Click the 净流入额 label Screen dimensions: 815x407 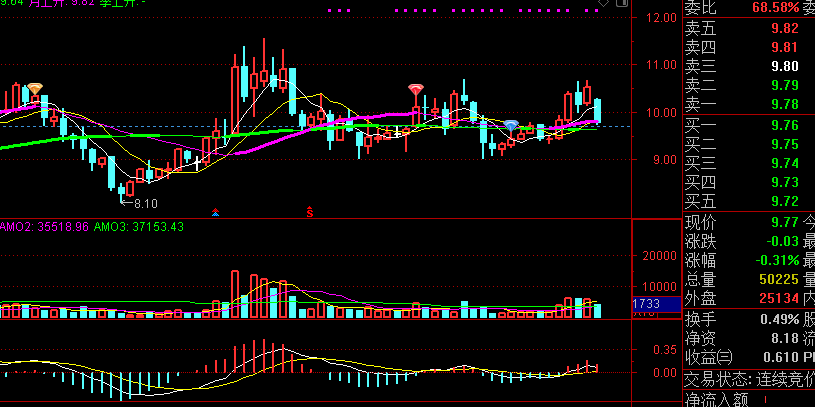coord(716,400)
